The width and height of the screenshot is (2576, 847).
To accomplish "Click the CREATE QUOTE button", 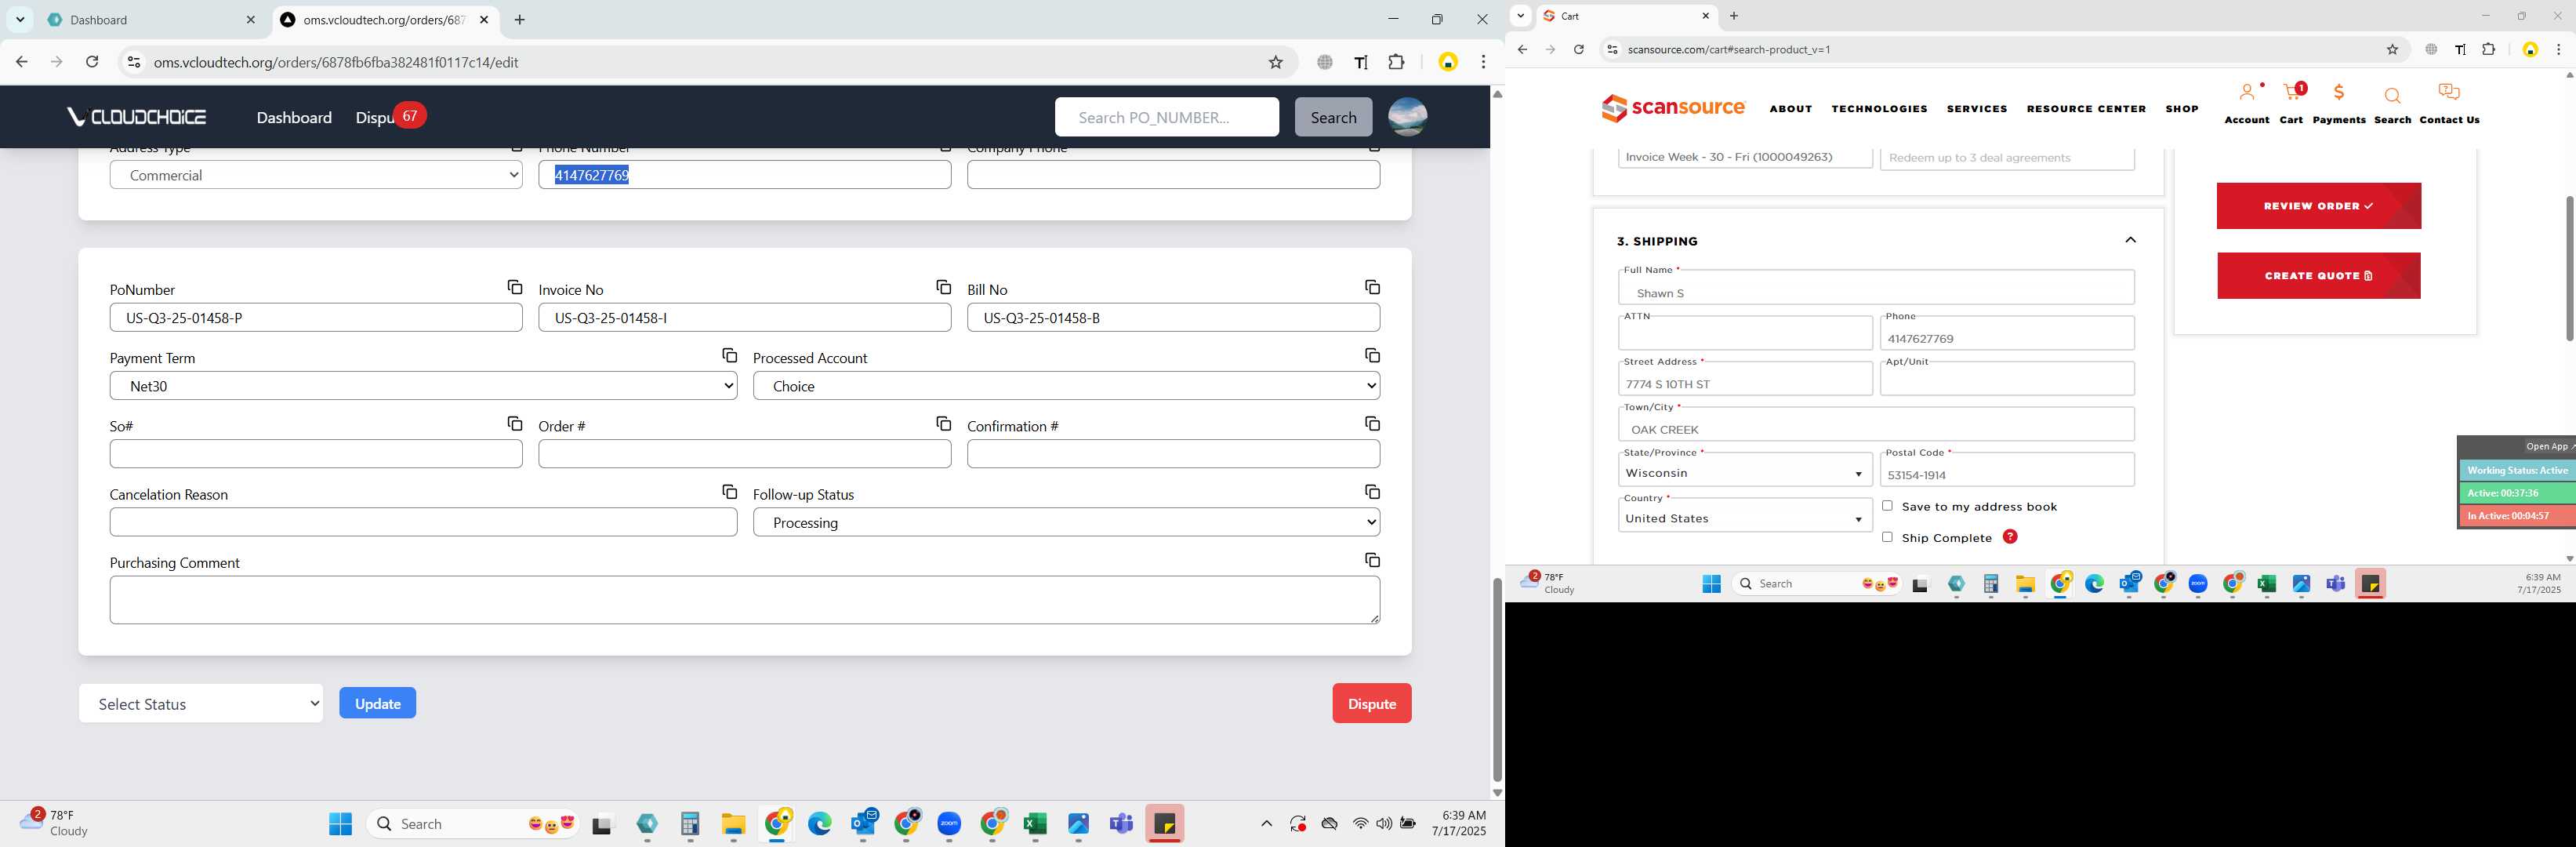I will [2318, 276].
